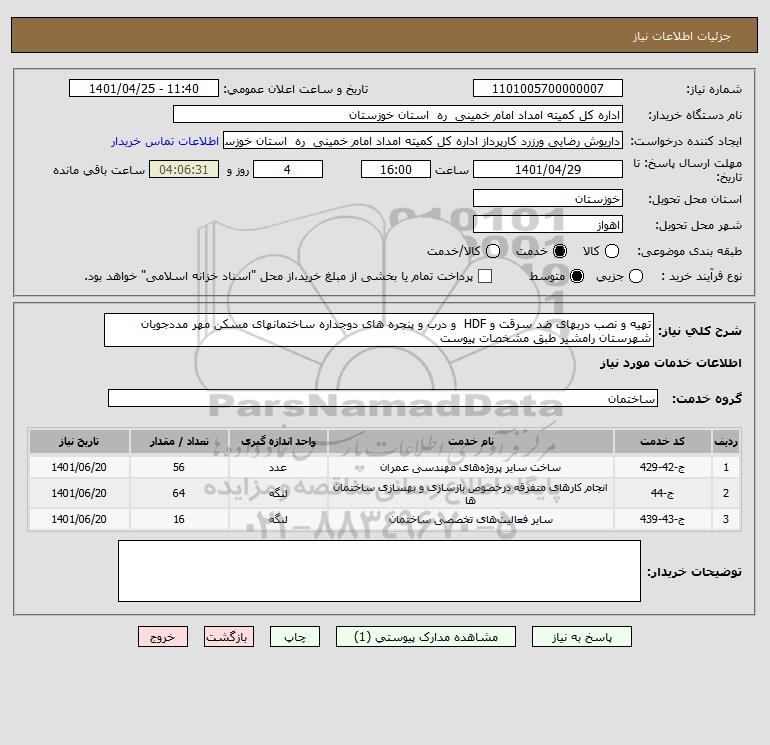Click the تاریخ نیاز column header
Viewport: 770px width, 745px height.
tap(79, 441)
